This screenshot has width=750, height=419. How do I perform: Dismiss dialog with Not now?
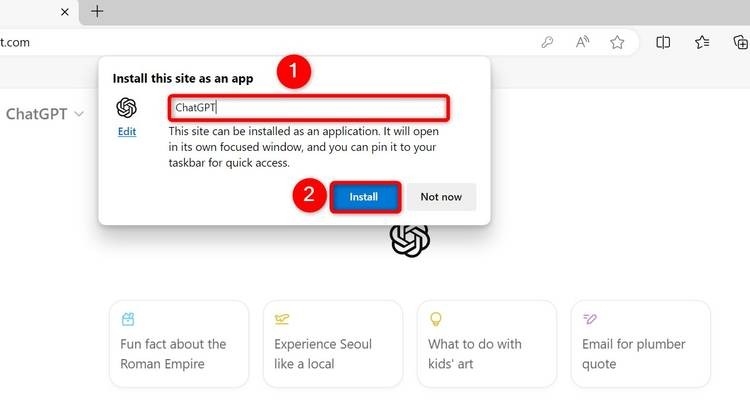[441, 197]
